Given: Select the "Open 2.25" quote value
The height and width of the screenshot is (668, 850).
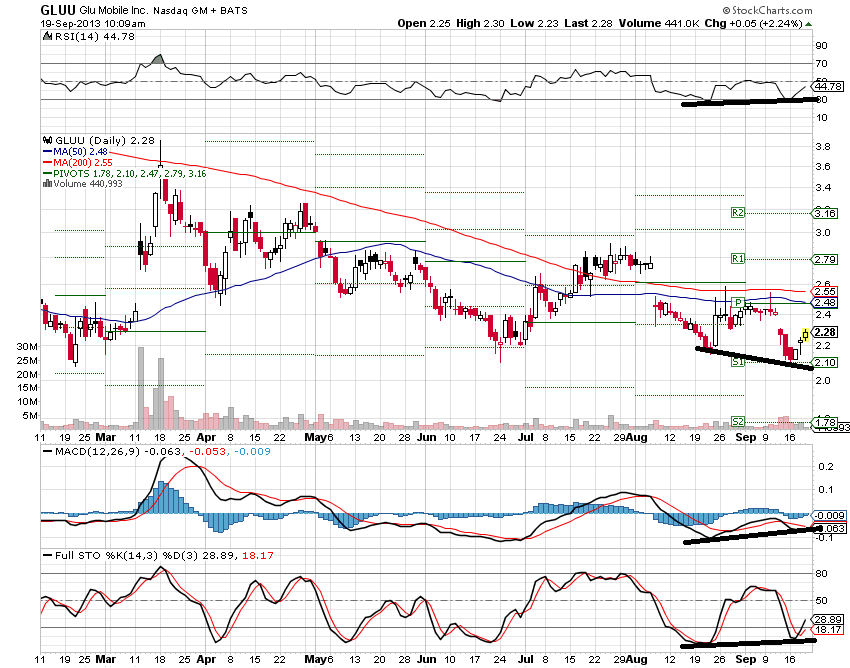Looking at the screenshot, I should point(423,23).
